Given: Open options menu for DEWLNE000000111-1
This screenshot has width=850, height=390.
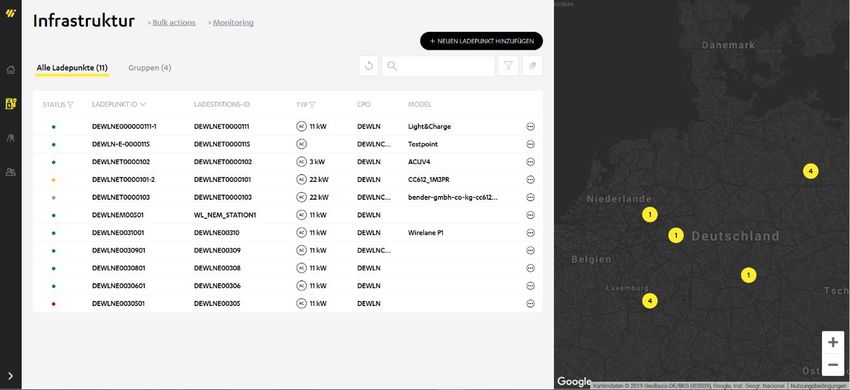Looking at the screenshot, I should click(530, 126).
